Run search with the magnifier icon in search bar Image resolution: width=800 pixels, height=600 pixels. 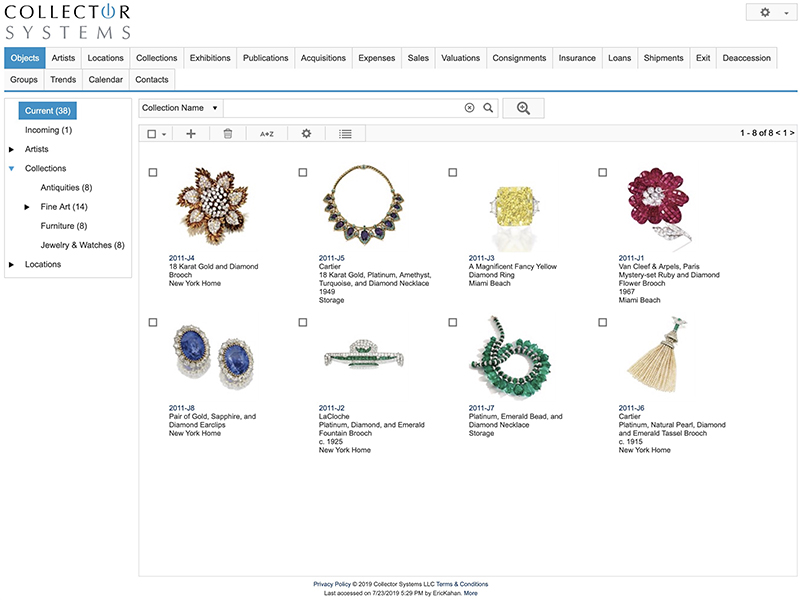click(x=488, y=108)
